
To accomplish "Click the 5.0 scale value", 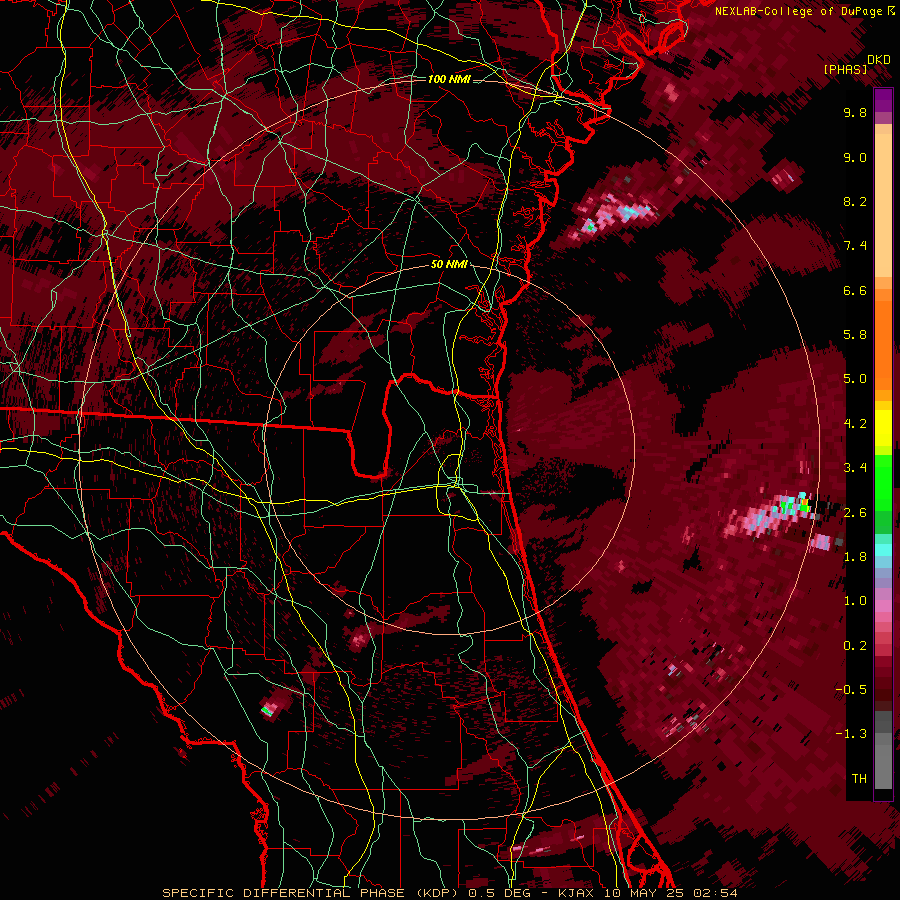I will tap(855, 379).
